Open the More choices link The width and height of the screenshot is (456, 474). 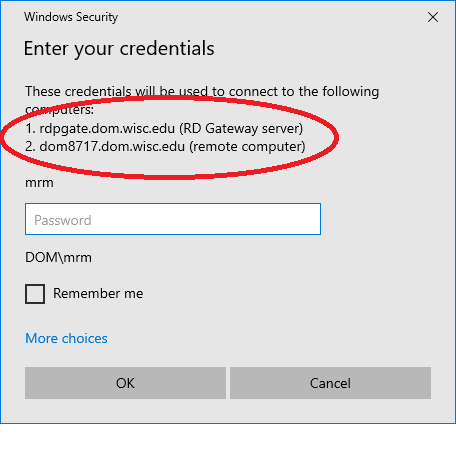(66, 338)
